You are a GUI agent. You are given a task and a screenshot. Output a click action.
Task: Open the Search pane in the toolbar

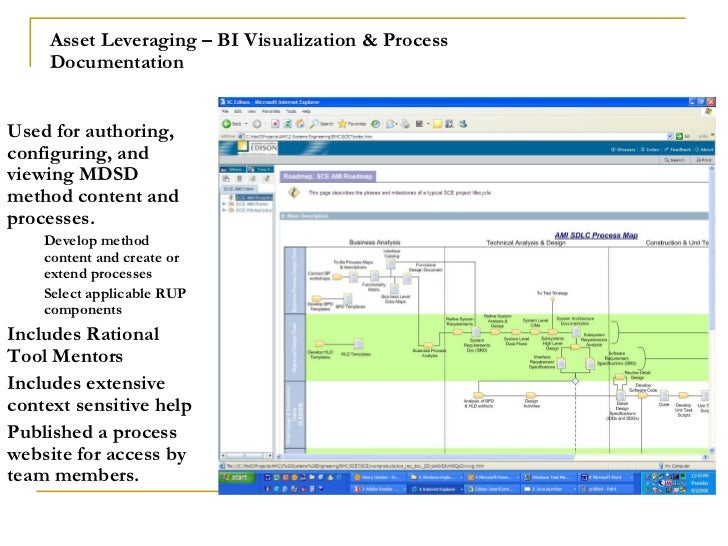(x=322, y=124)
